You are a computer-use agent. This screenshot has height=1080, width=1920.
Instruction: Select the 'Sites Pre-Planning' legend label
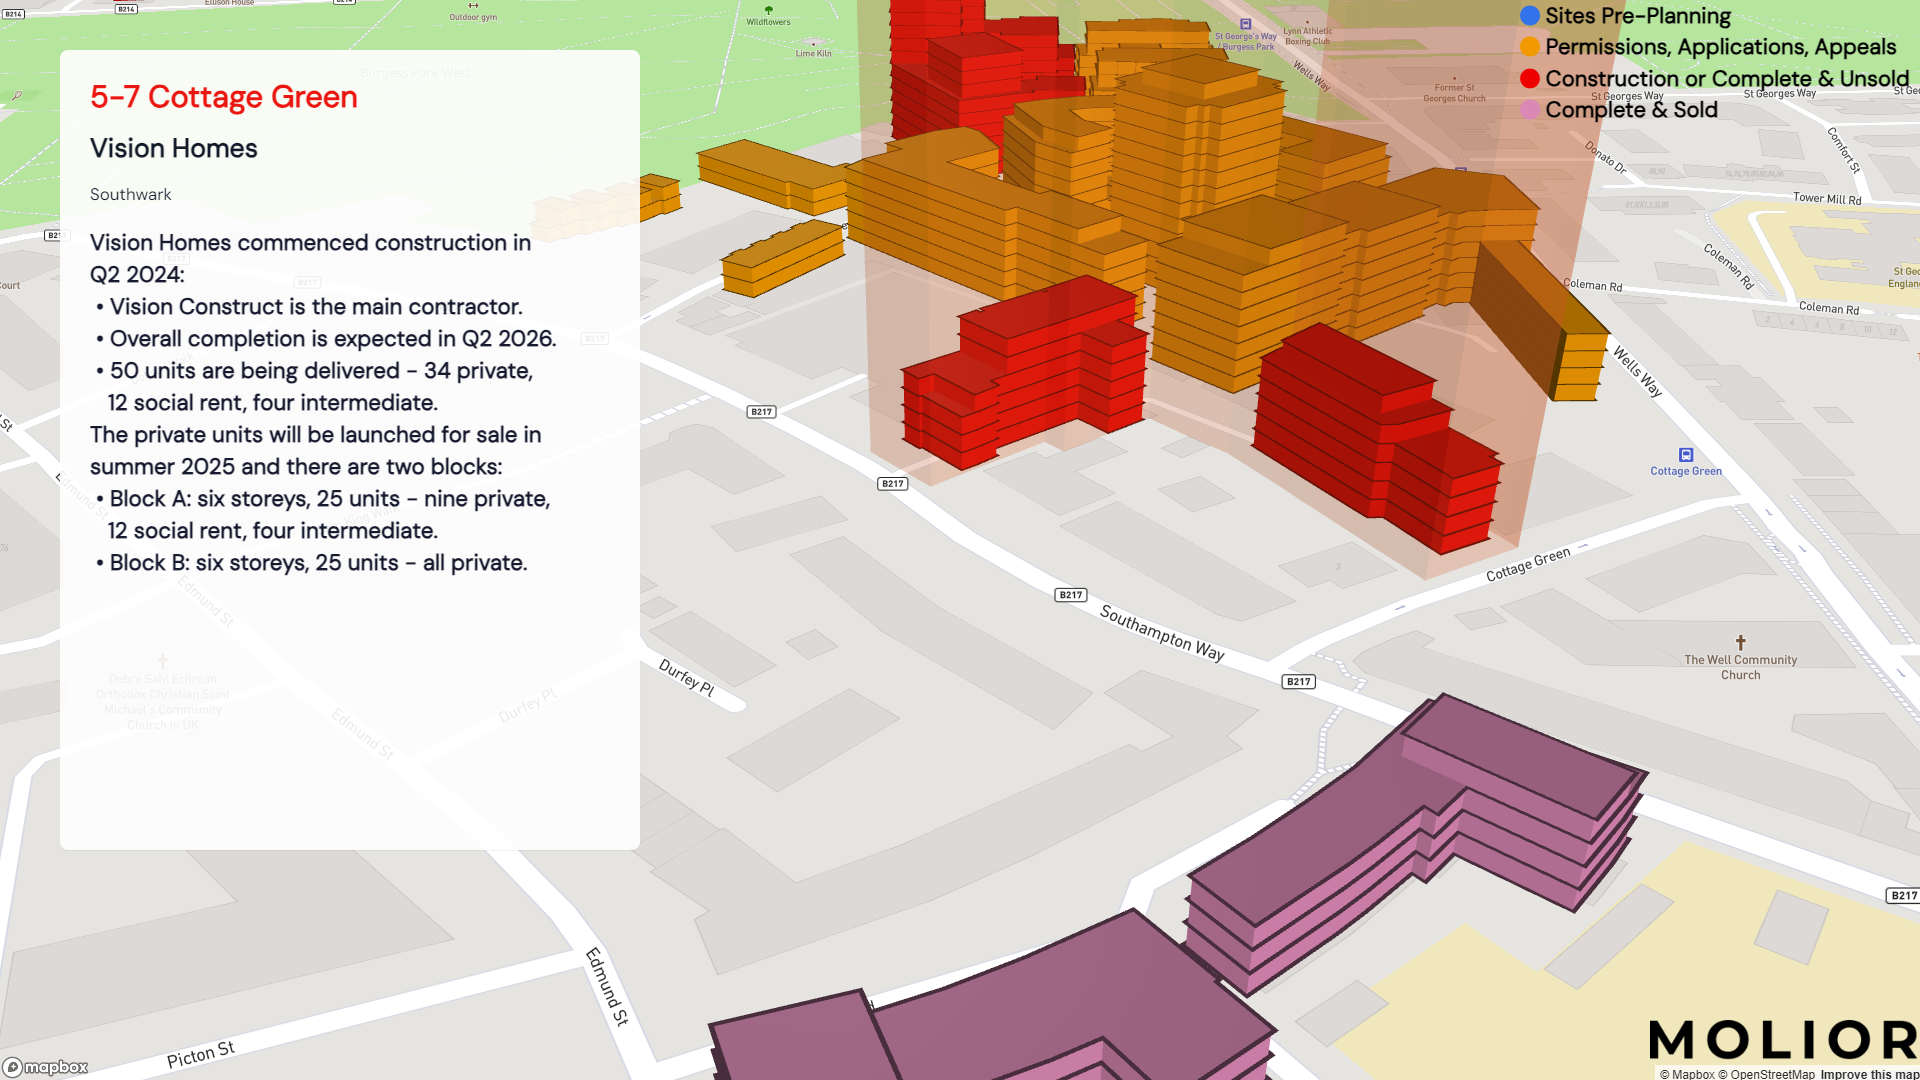(x=1637, y=16)
